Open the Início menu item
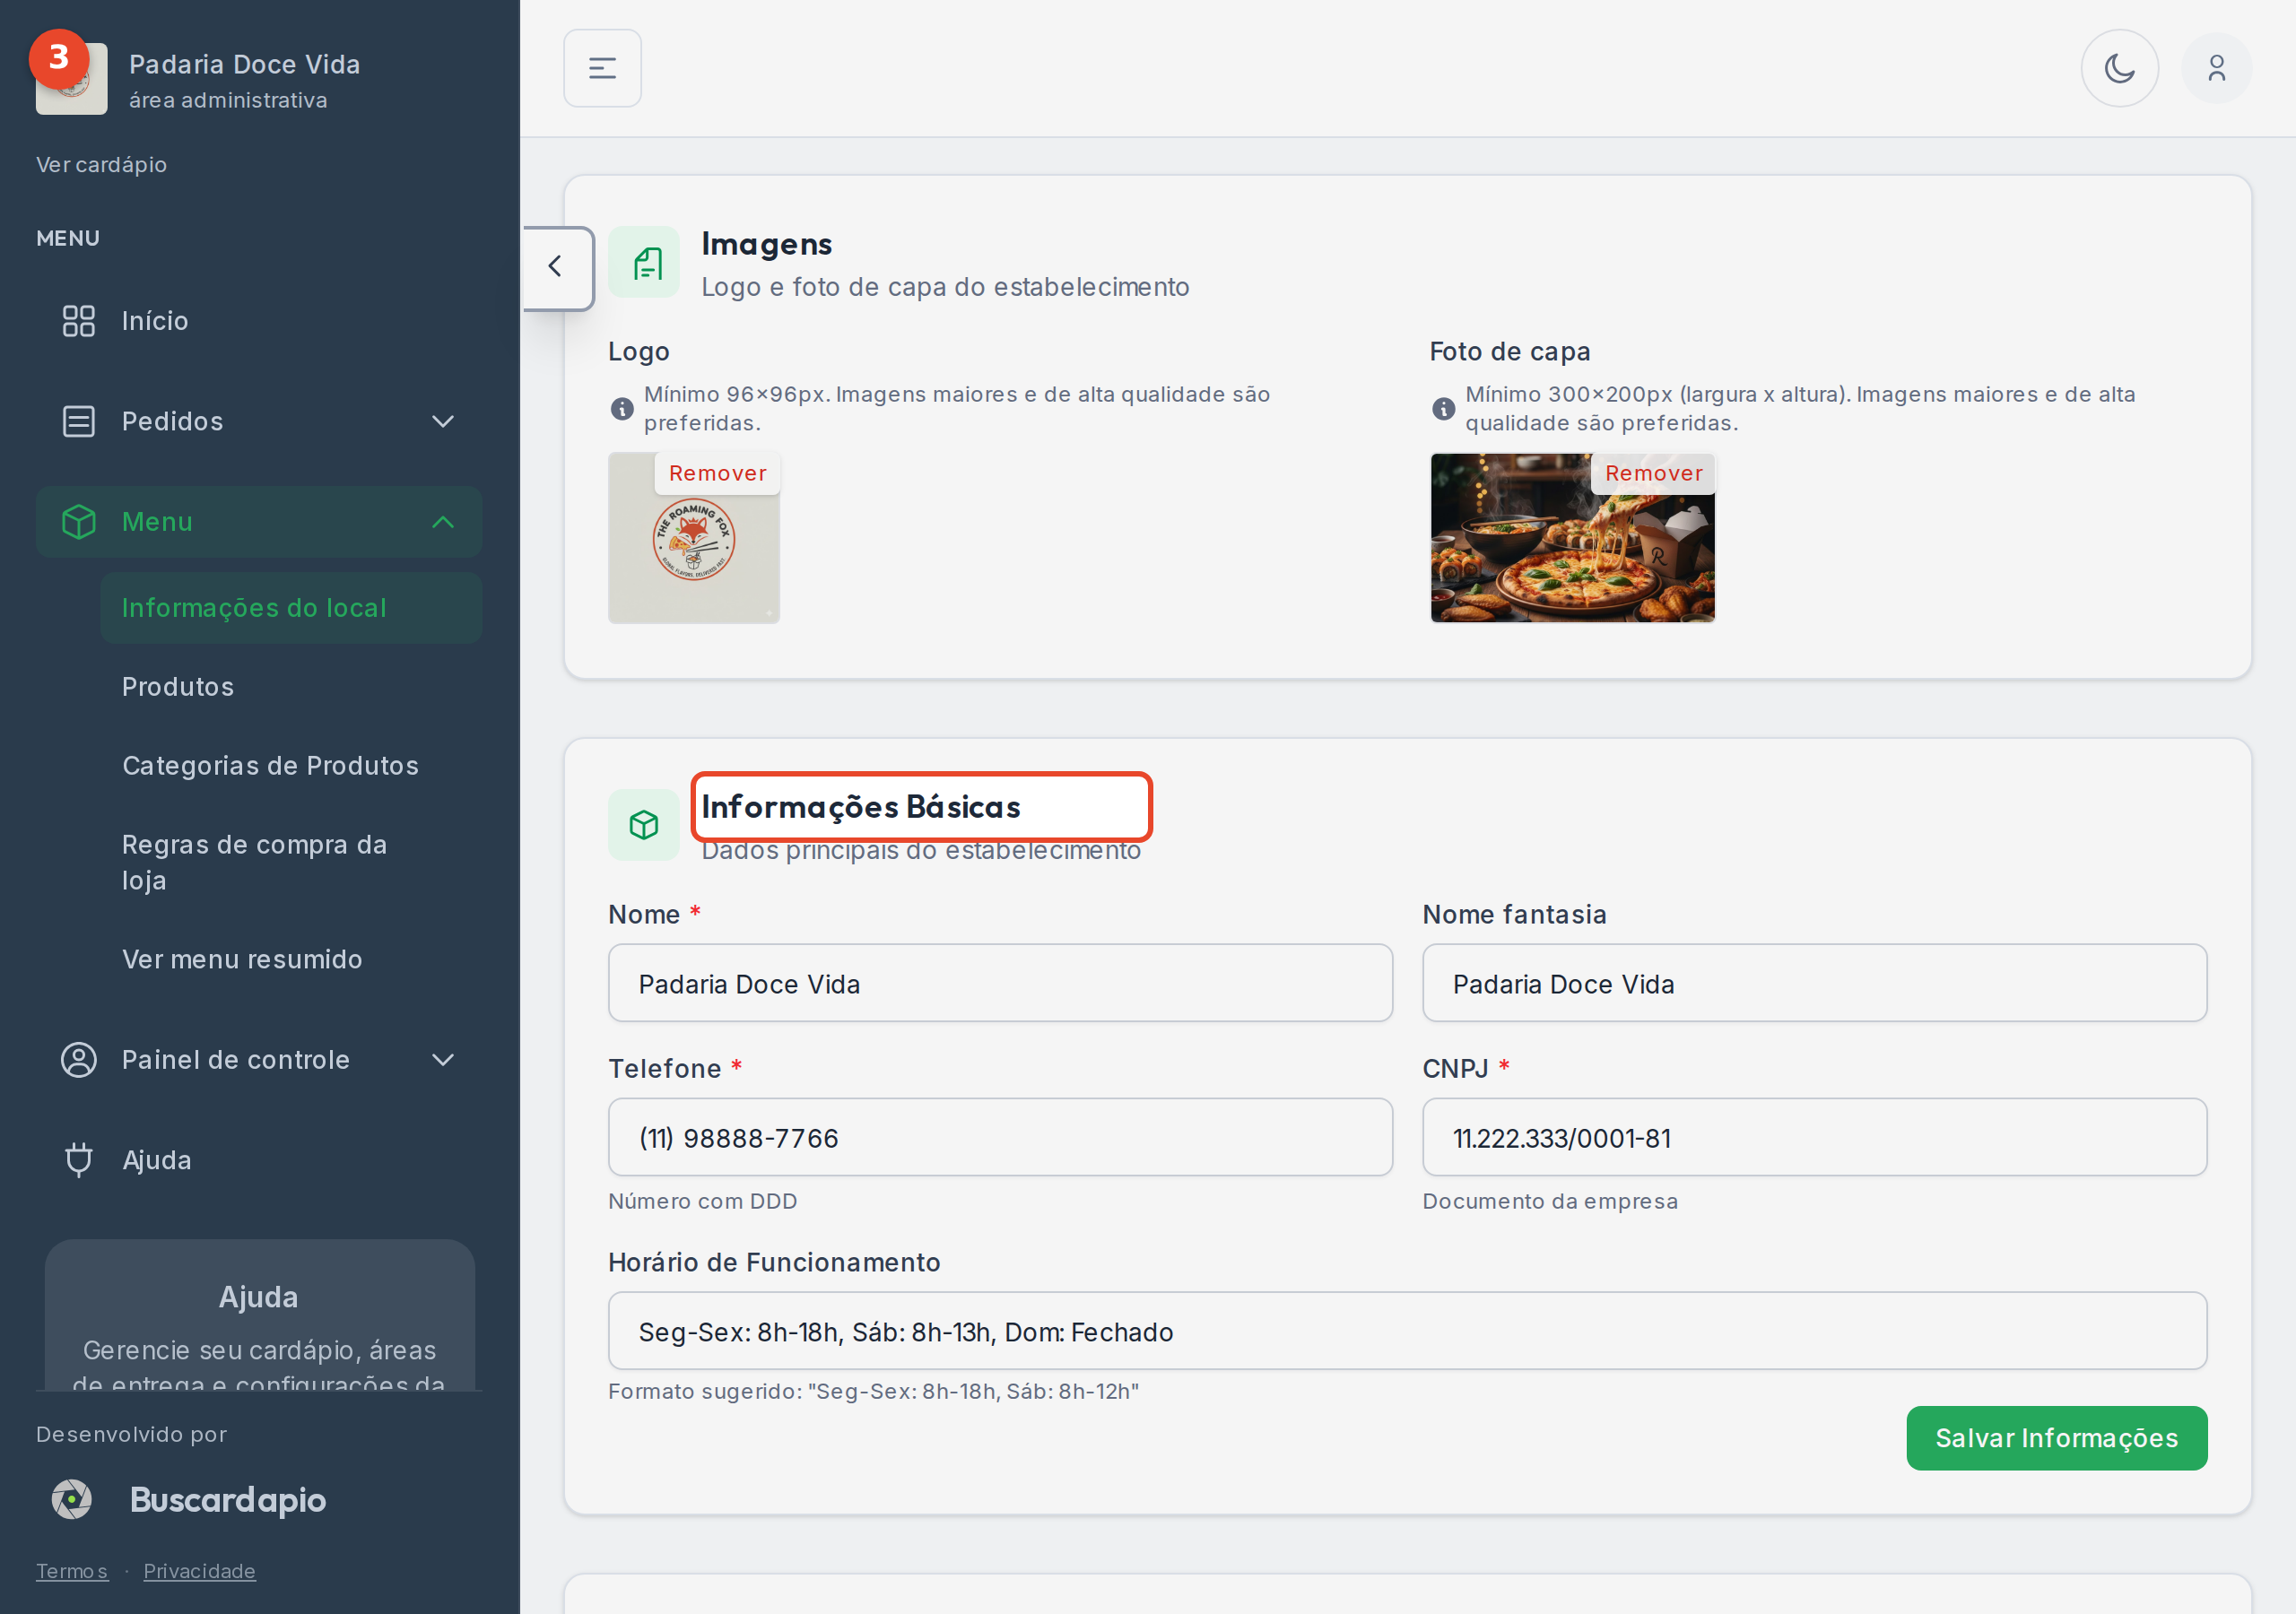Image resolution: width=2296 pixels, height=1614 pixels. tap(259, 321)
